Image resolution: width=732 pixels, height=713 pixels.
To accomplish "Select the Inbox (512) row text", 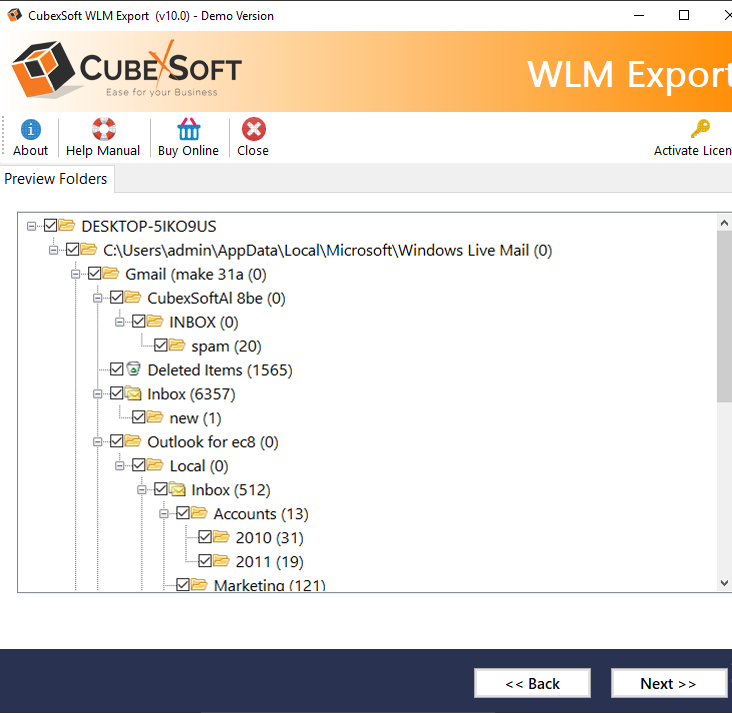I will (x=231, y=490).
